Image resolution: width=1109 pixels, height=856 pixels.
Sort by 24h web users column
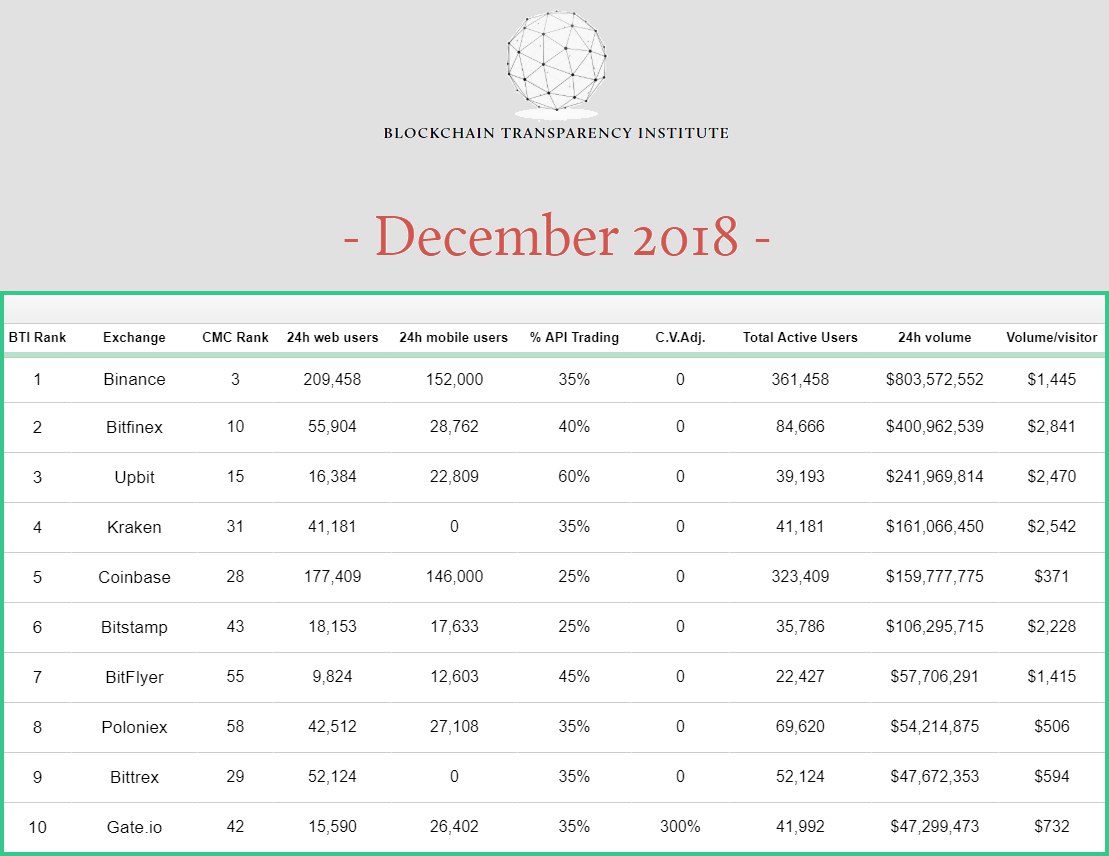[332, 337]
